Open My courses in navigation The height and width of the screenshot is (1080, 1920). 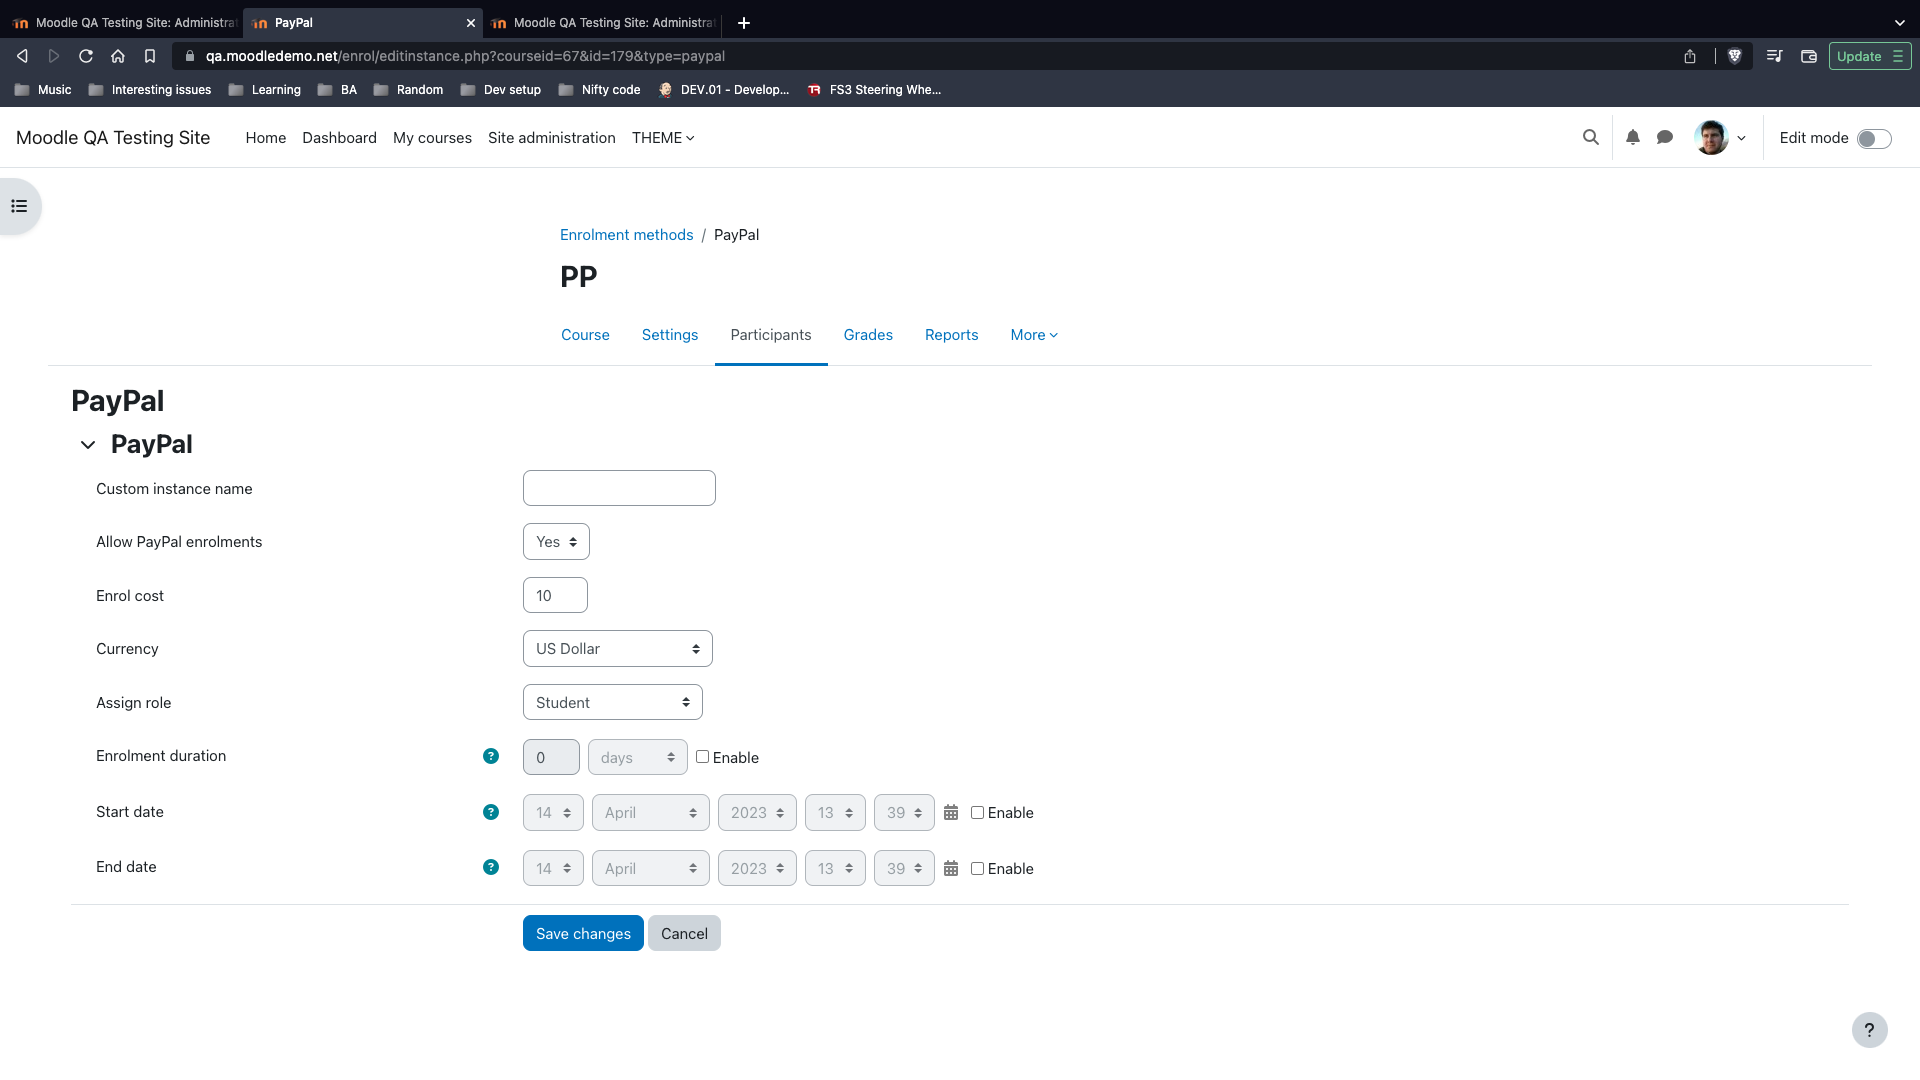tap(432, 138)
